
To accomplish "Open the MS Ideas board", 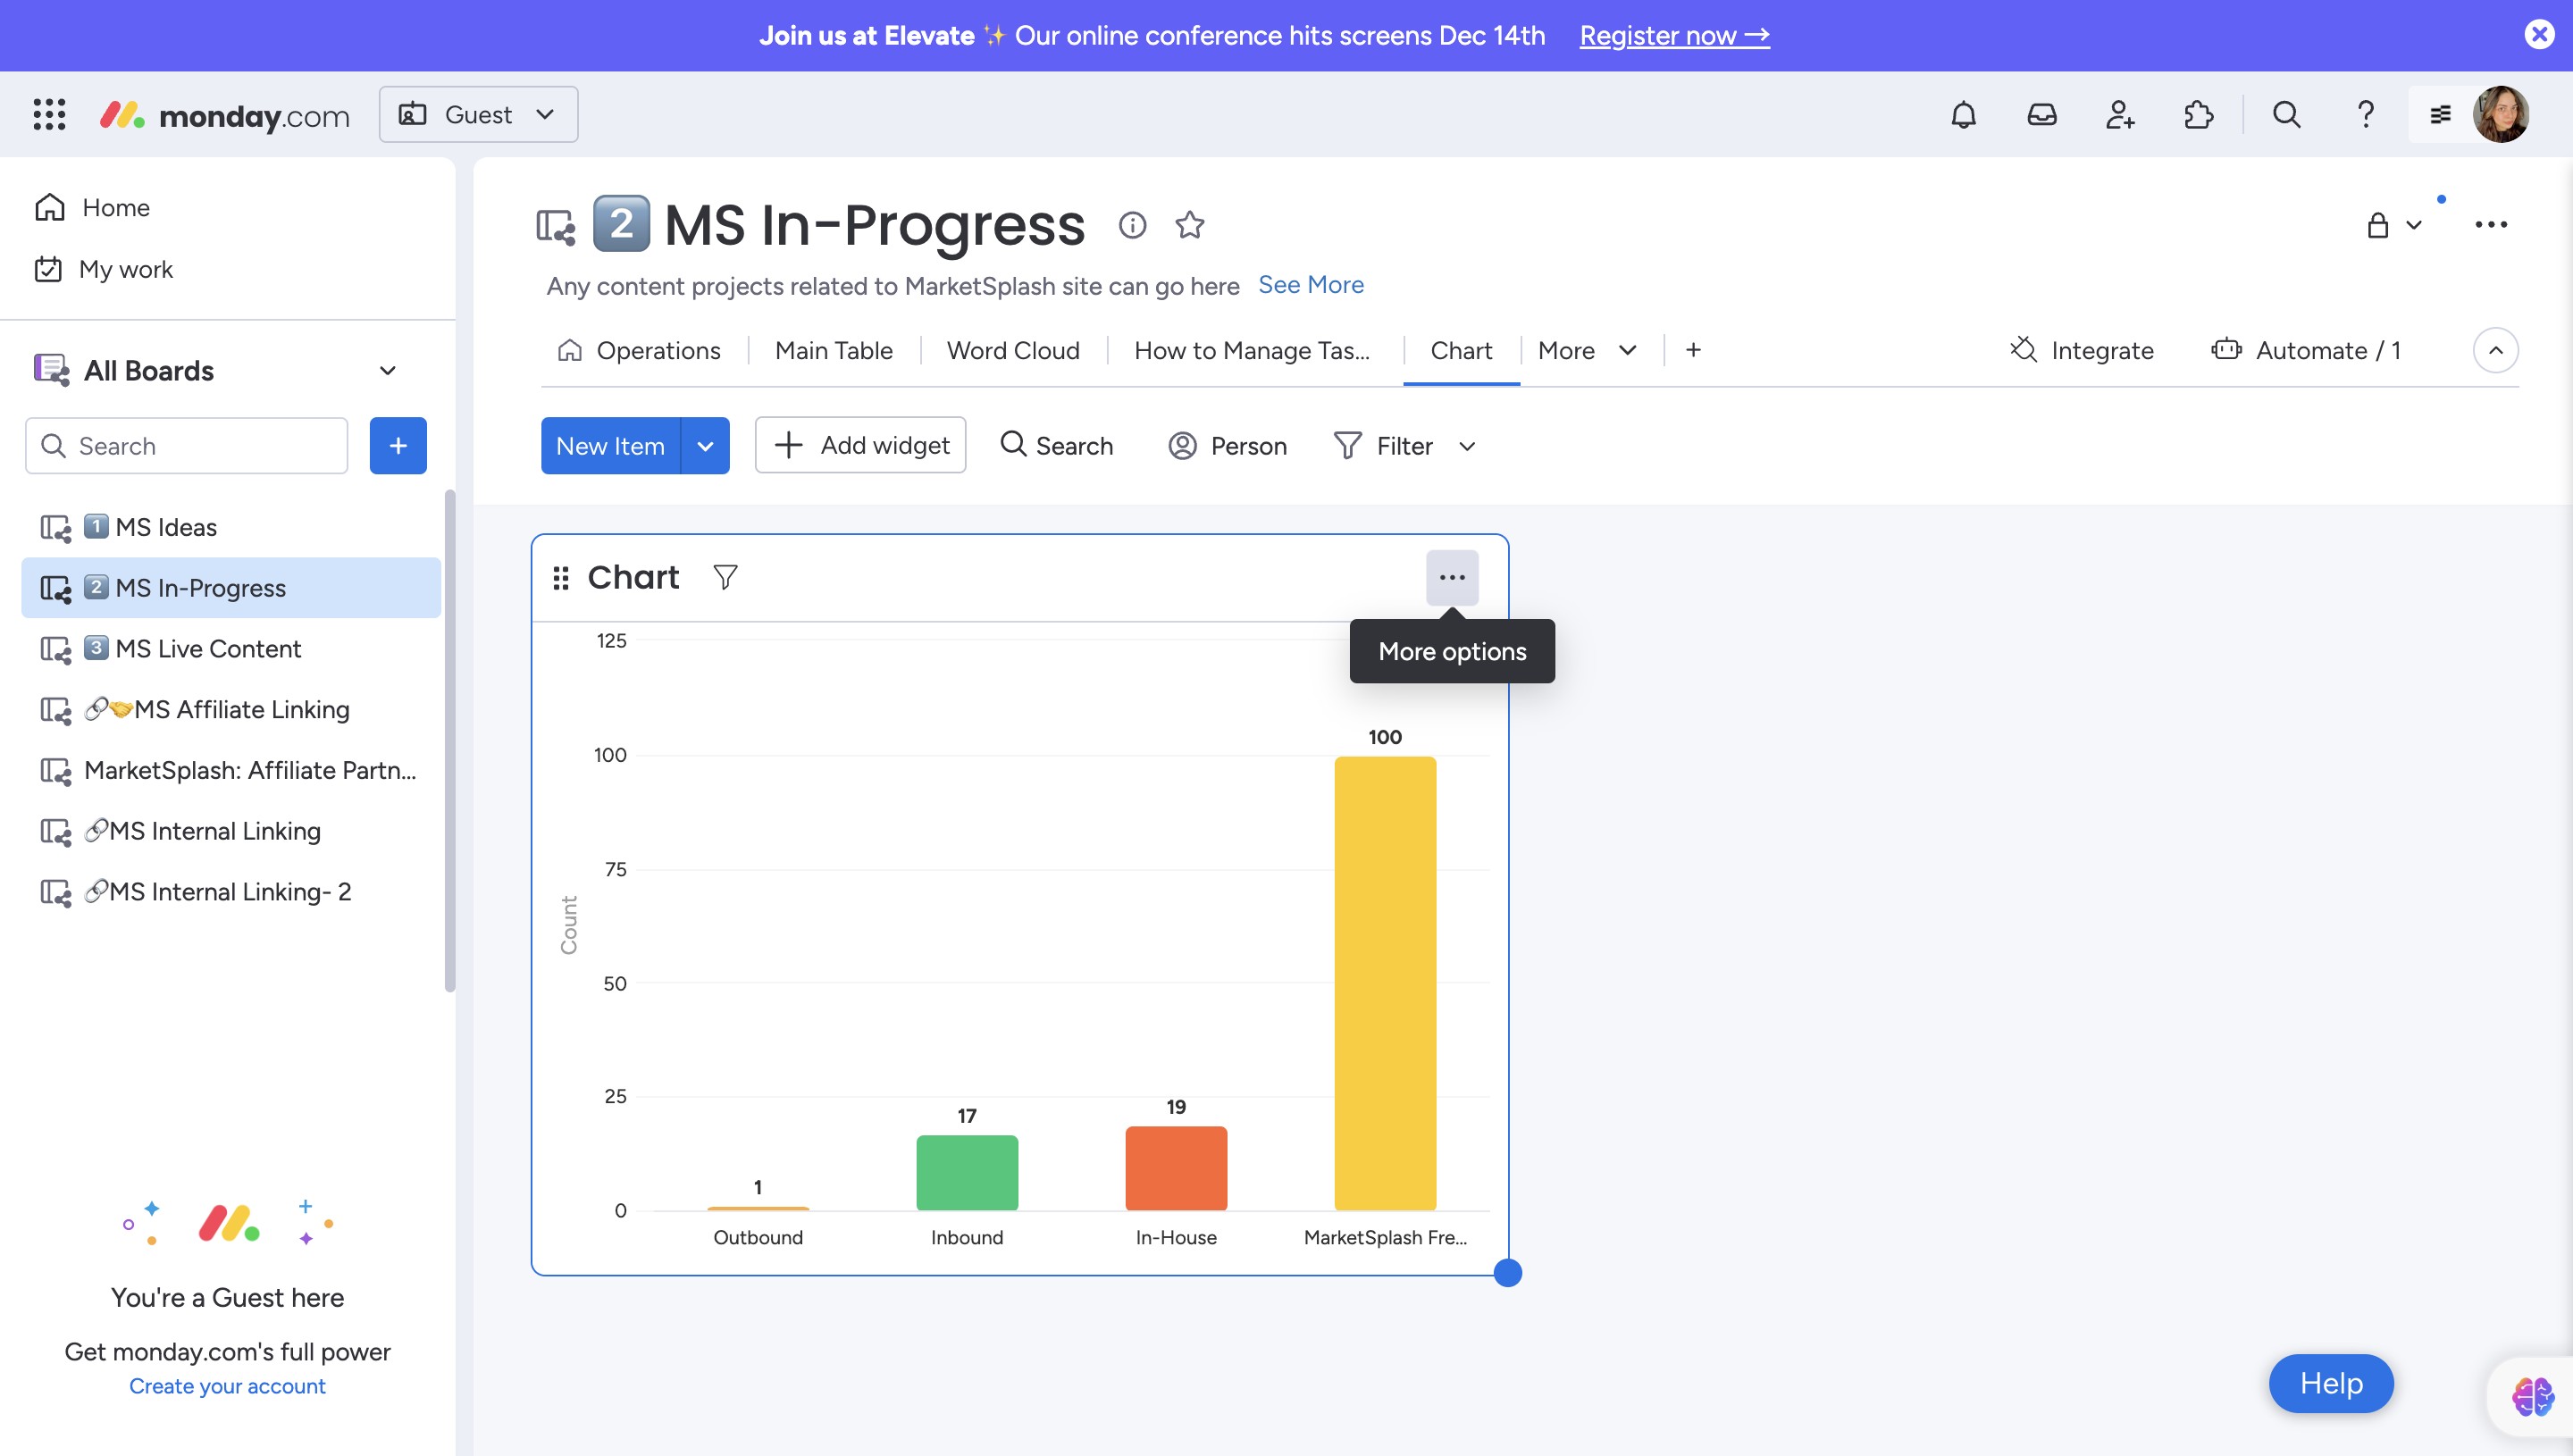I will tap(230, 527).
